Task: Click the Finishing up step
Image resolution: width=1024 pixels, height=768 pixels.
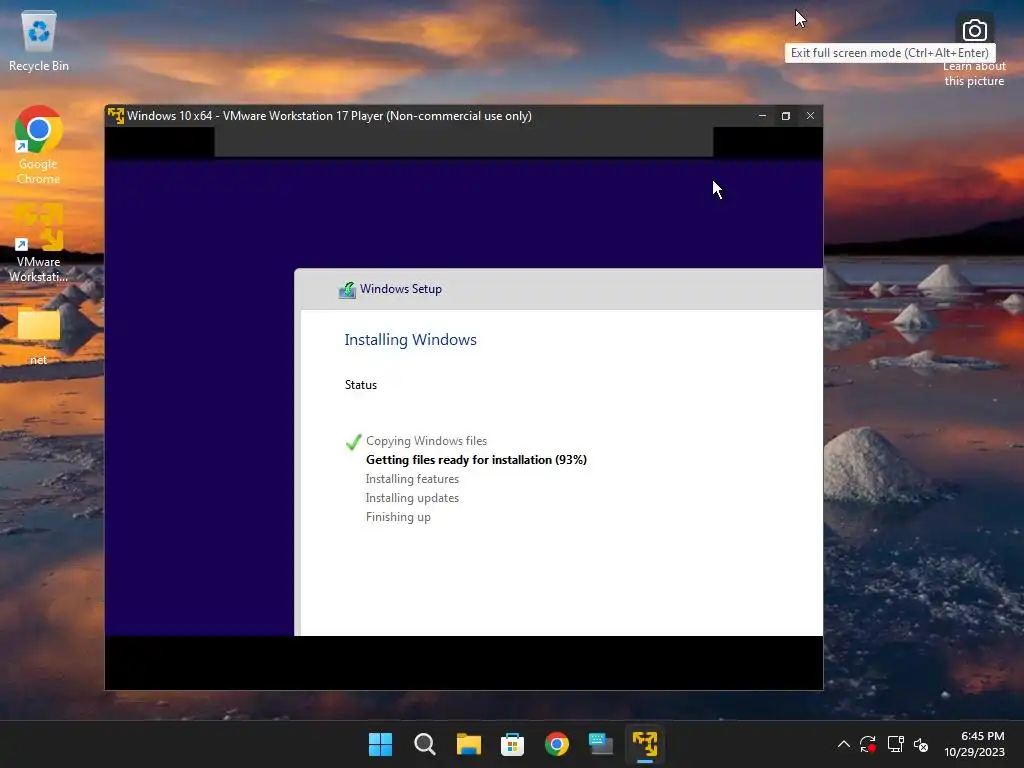Action: 398,517
